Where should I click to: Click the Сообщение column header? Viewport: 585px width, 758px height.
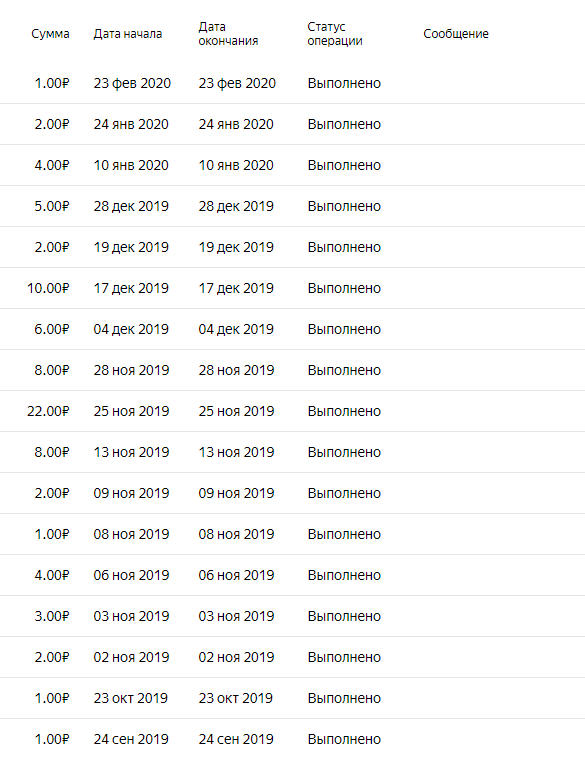(456, 34)
